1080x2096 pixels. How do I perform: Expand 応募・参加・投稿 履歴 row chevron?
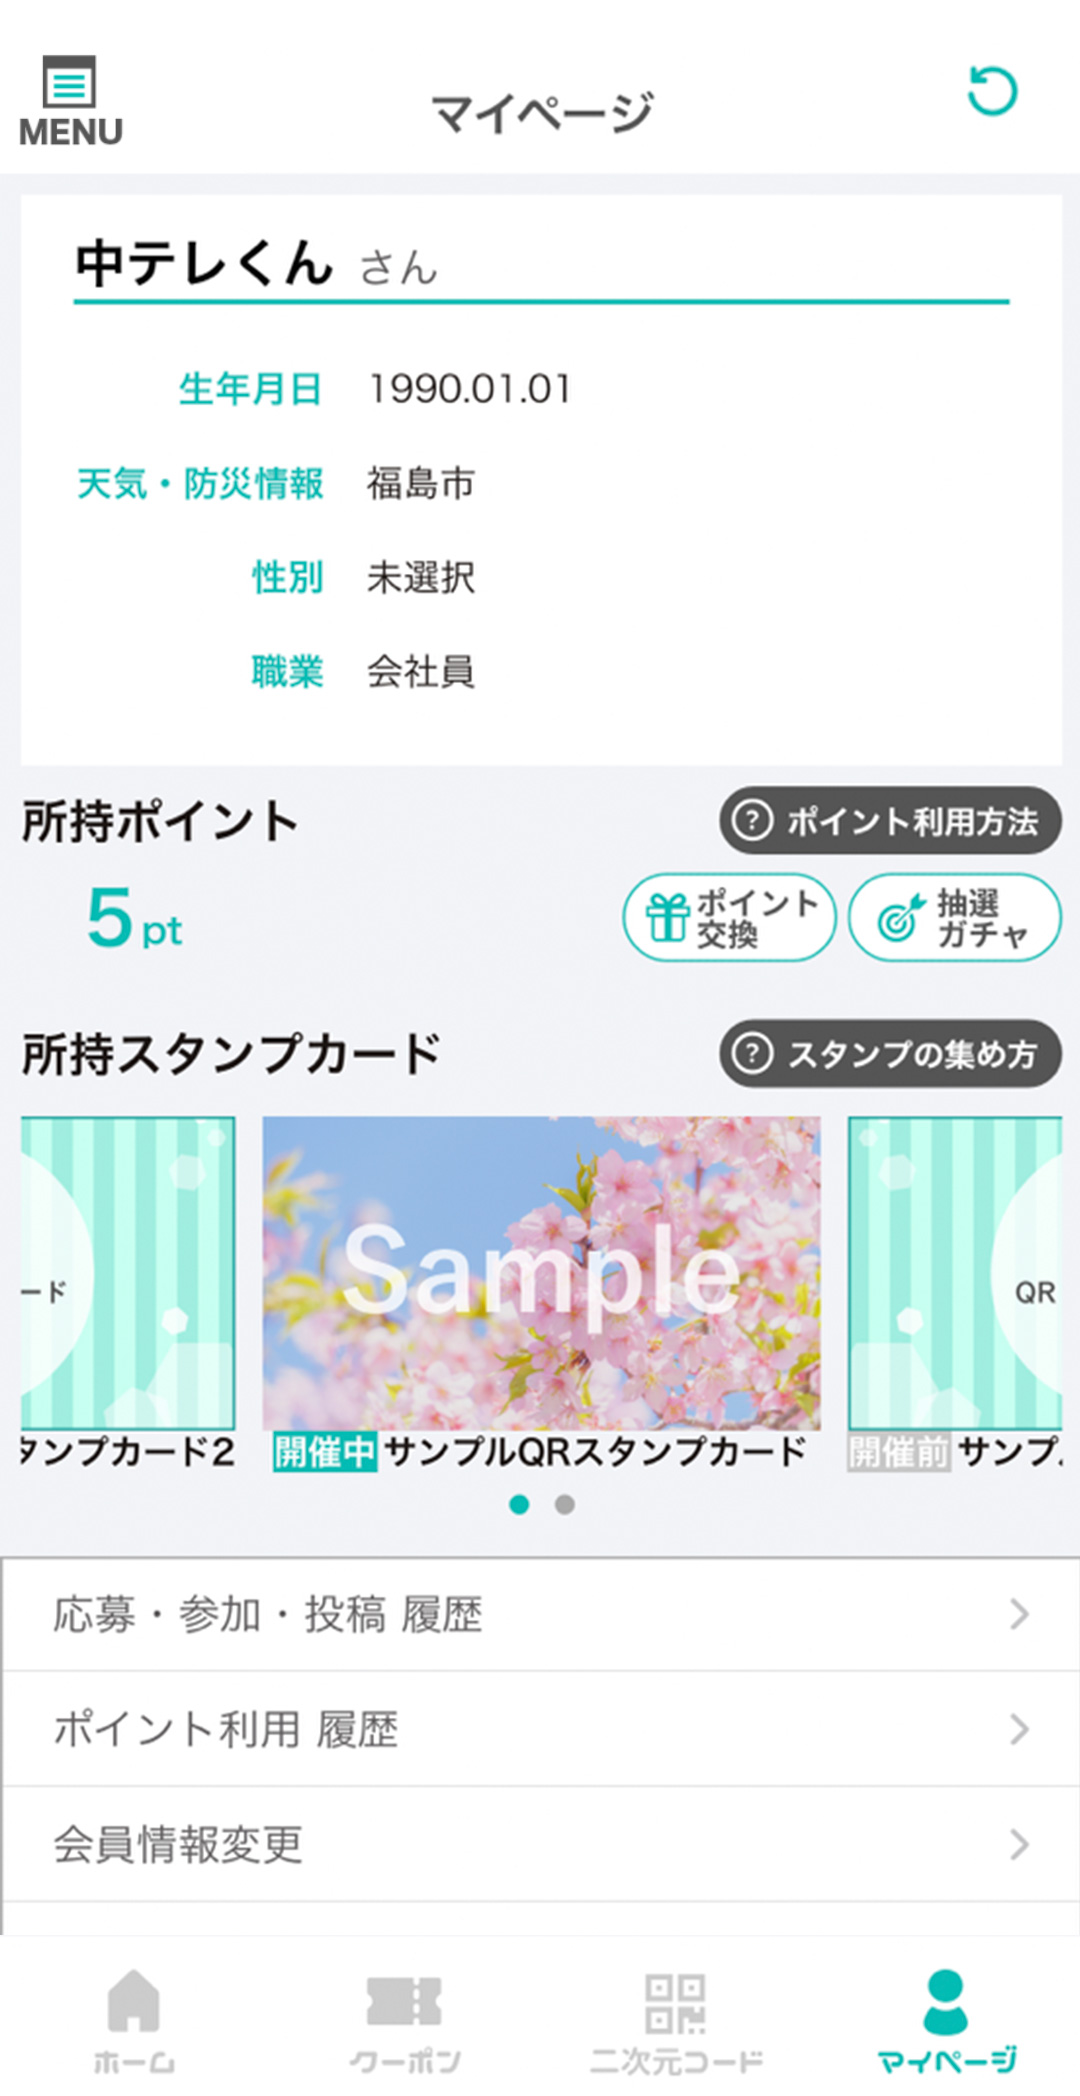click(1019, 1614)
